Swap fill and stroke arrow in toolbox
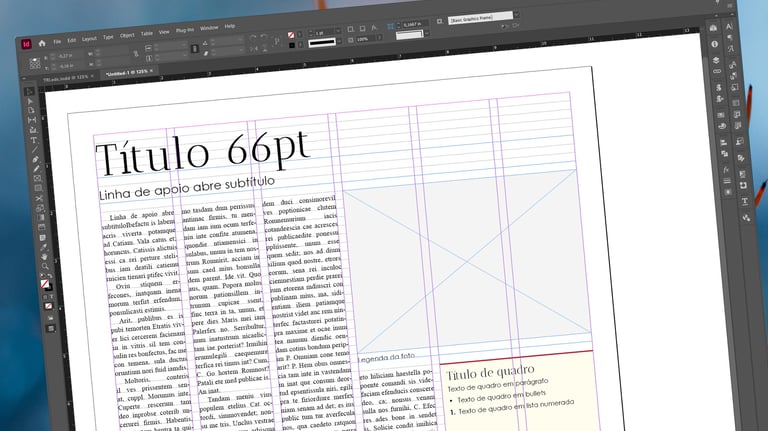 coord(50,276)
